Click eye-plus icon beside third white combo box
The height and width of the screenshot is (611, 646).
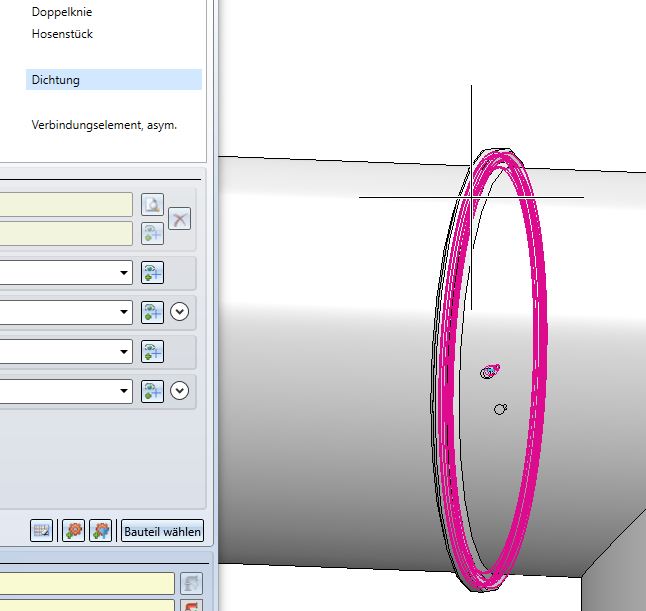[152, 351]
